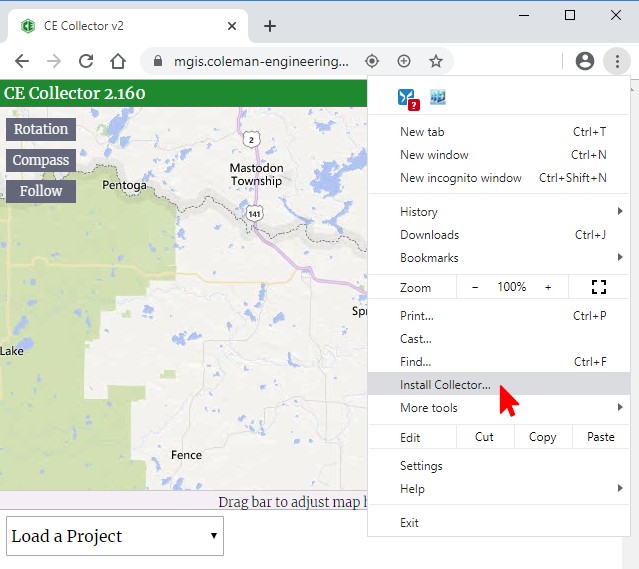The image size is (639, 569).
Task: Choose New incognito window menu item
Action: [x=461, y=178]
